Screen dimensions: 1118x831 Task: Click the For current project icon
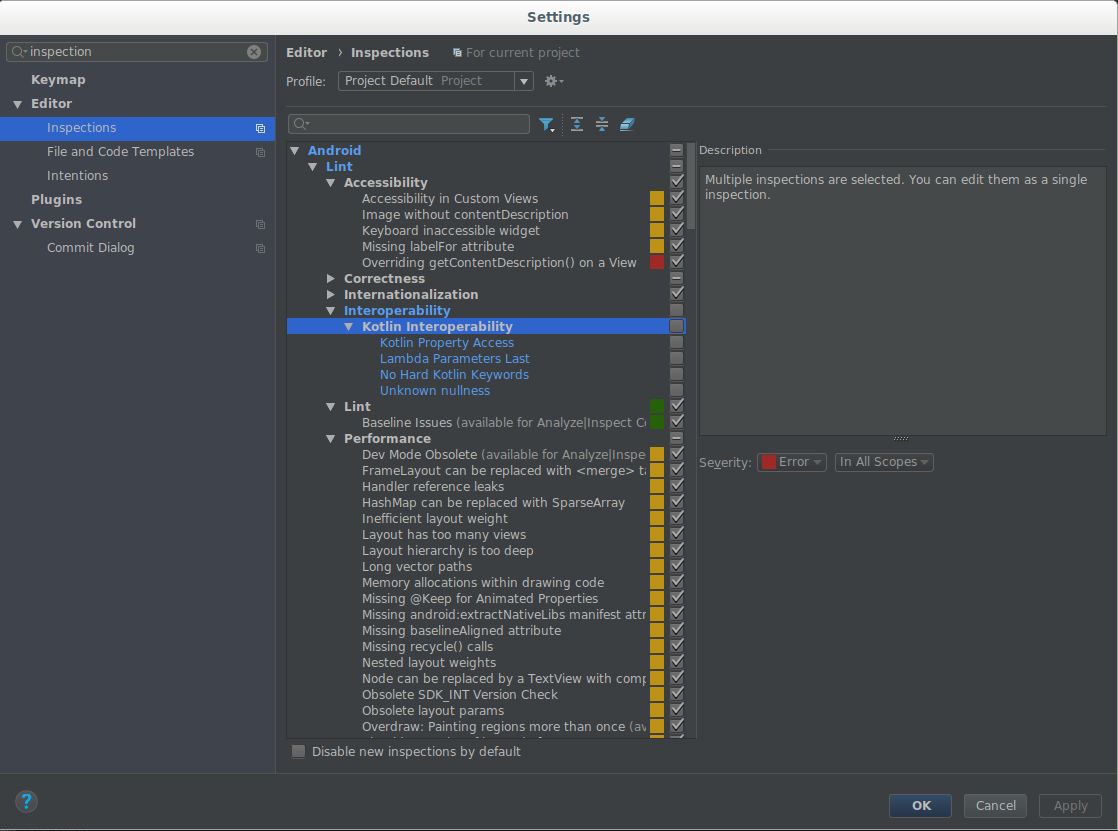(457, 53)
